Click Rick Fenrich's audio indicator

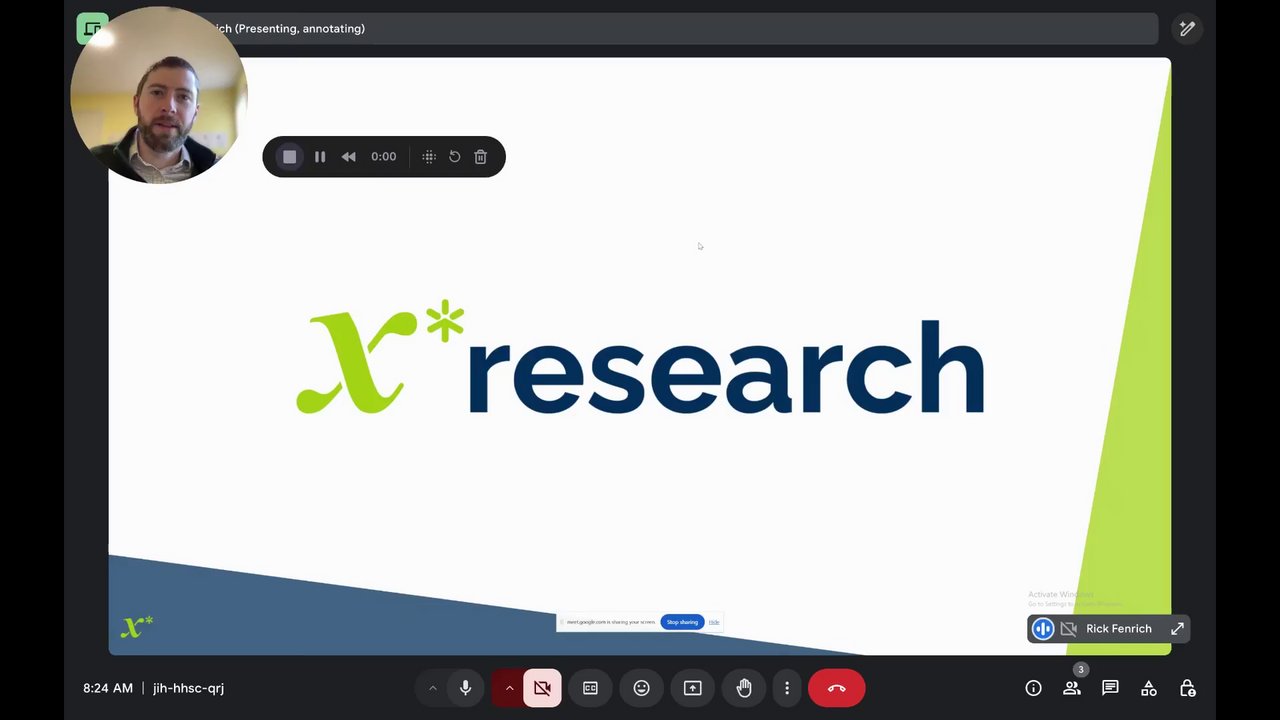tap(1043, 629)
